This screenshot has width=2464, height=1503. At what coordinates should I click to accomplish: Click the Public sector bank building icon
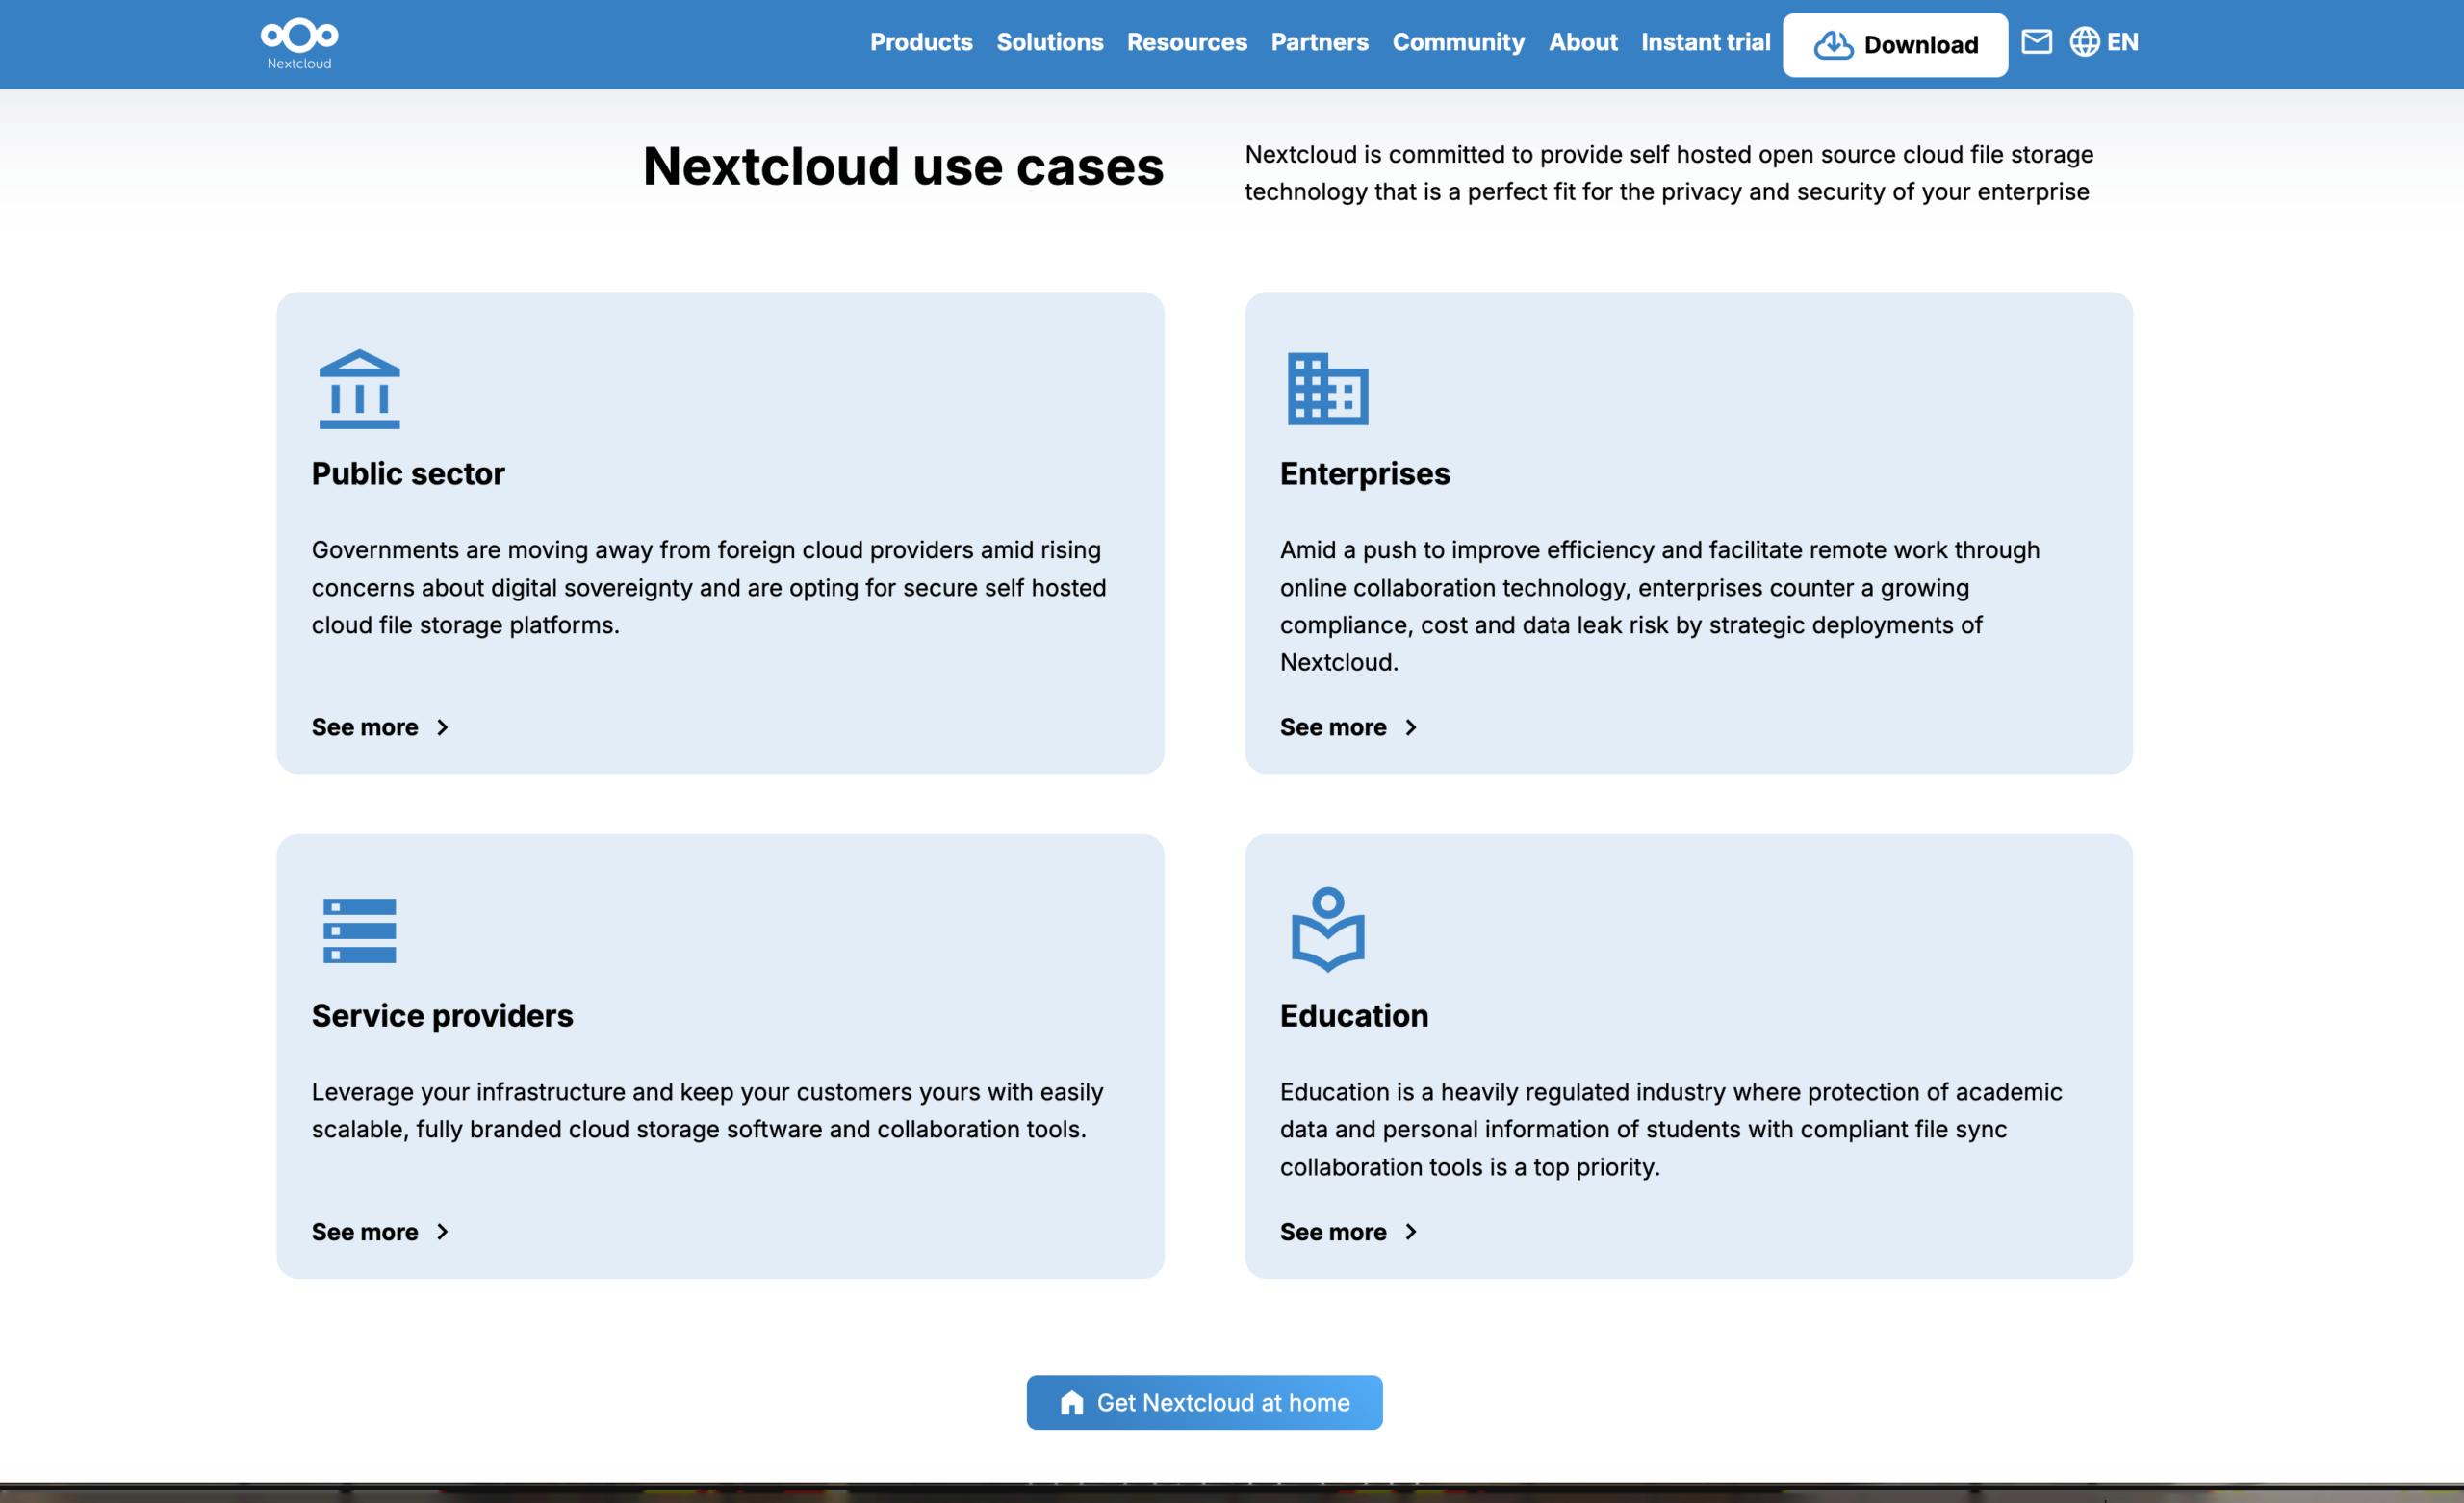tap(359, 389)
